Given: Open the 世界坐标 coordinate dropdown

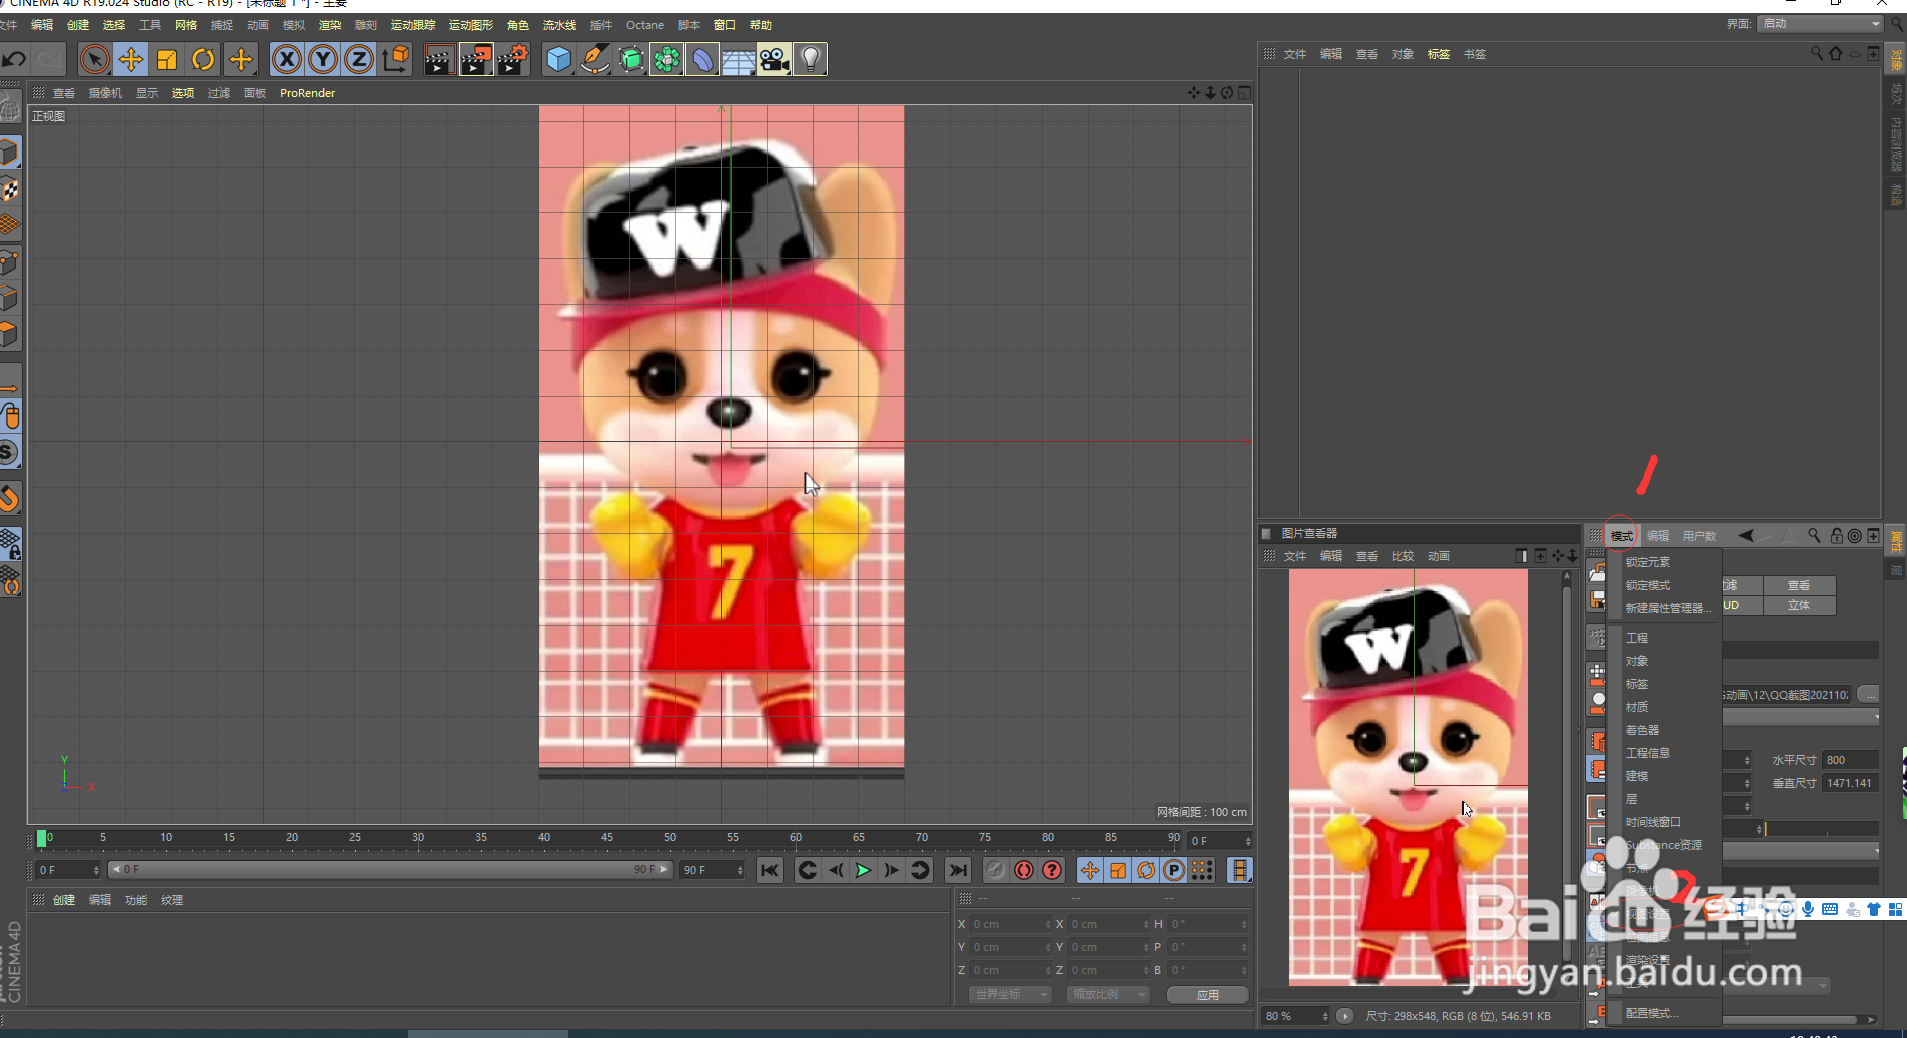Looking at the screenshot, I should (x=1010, y=994).
